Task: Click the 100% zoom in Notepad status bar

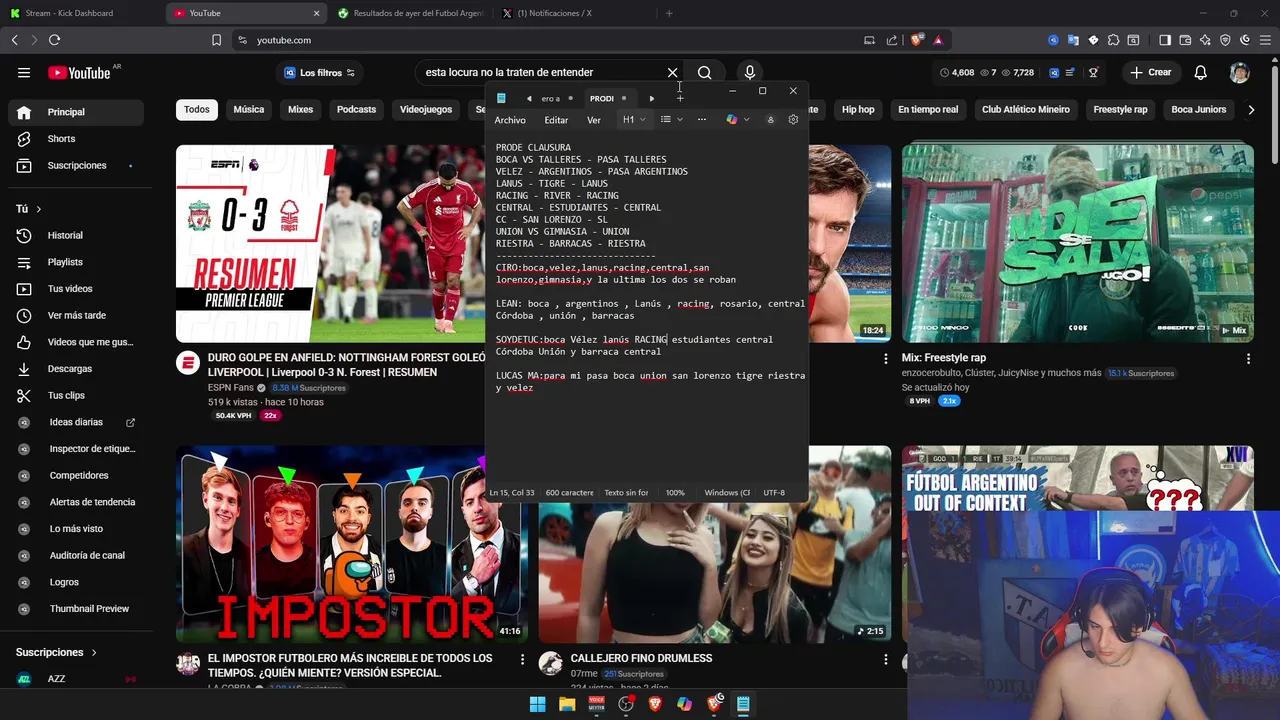Action: click(675, 493)
